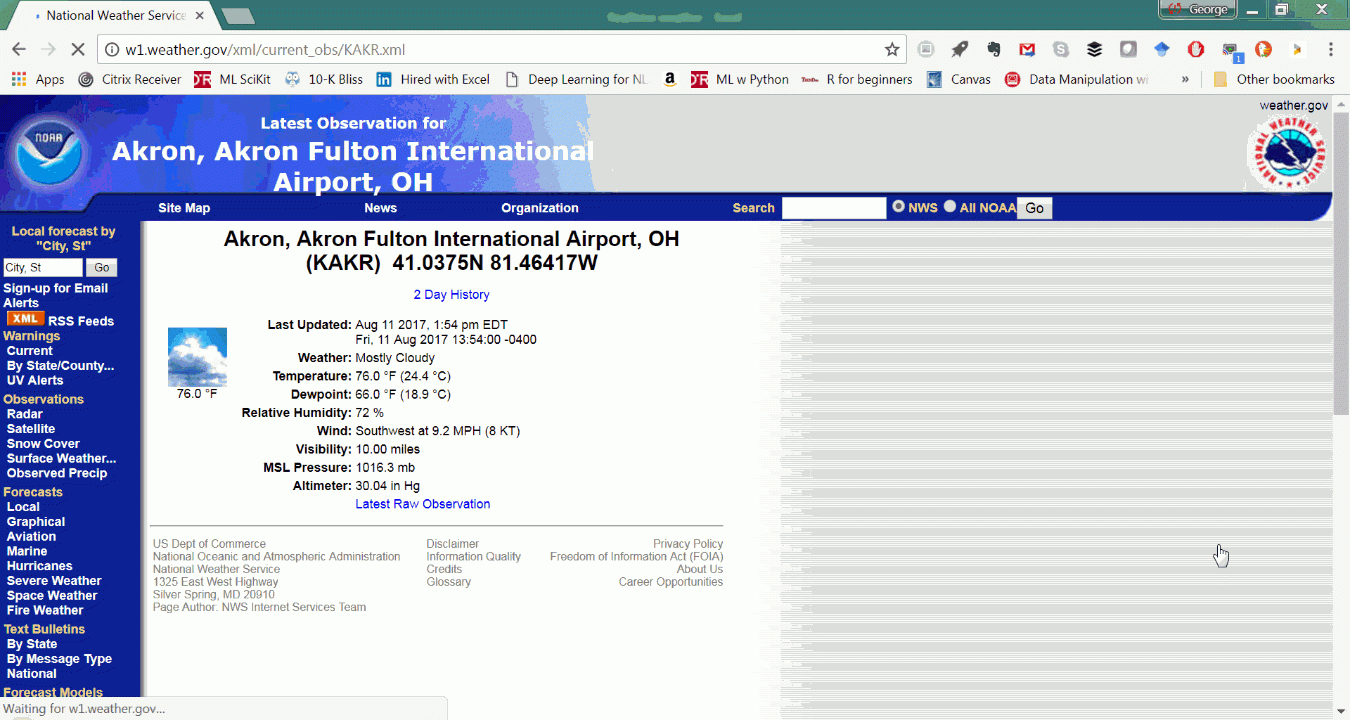Open the Citrix Receiver bookmark
Viewport: 1350px width, 720px height.
click(130, 79)
